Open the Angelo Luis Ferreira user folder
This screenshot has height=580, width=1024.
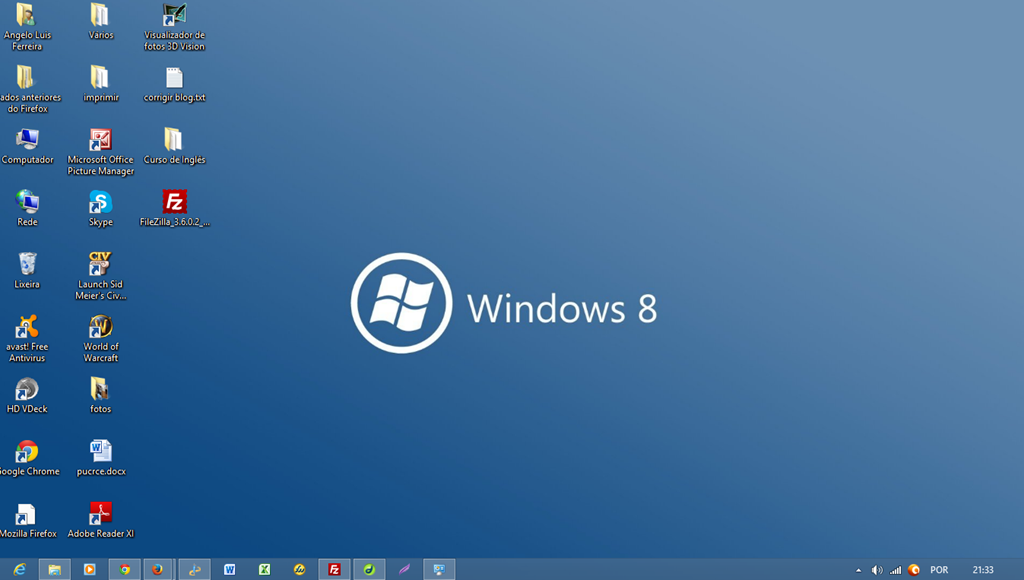tap(27, 26)
